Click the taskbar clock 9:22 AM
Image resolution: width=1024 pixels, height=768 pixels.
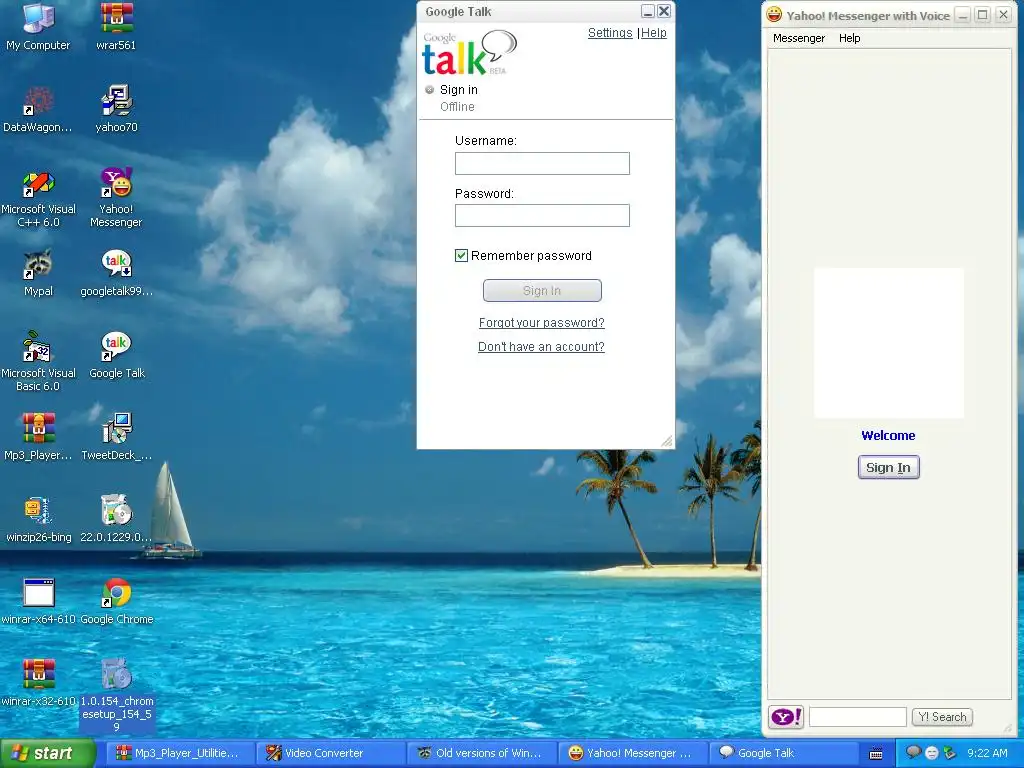[987, 753]
